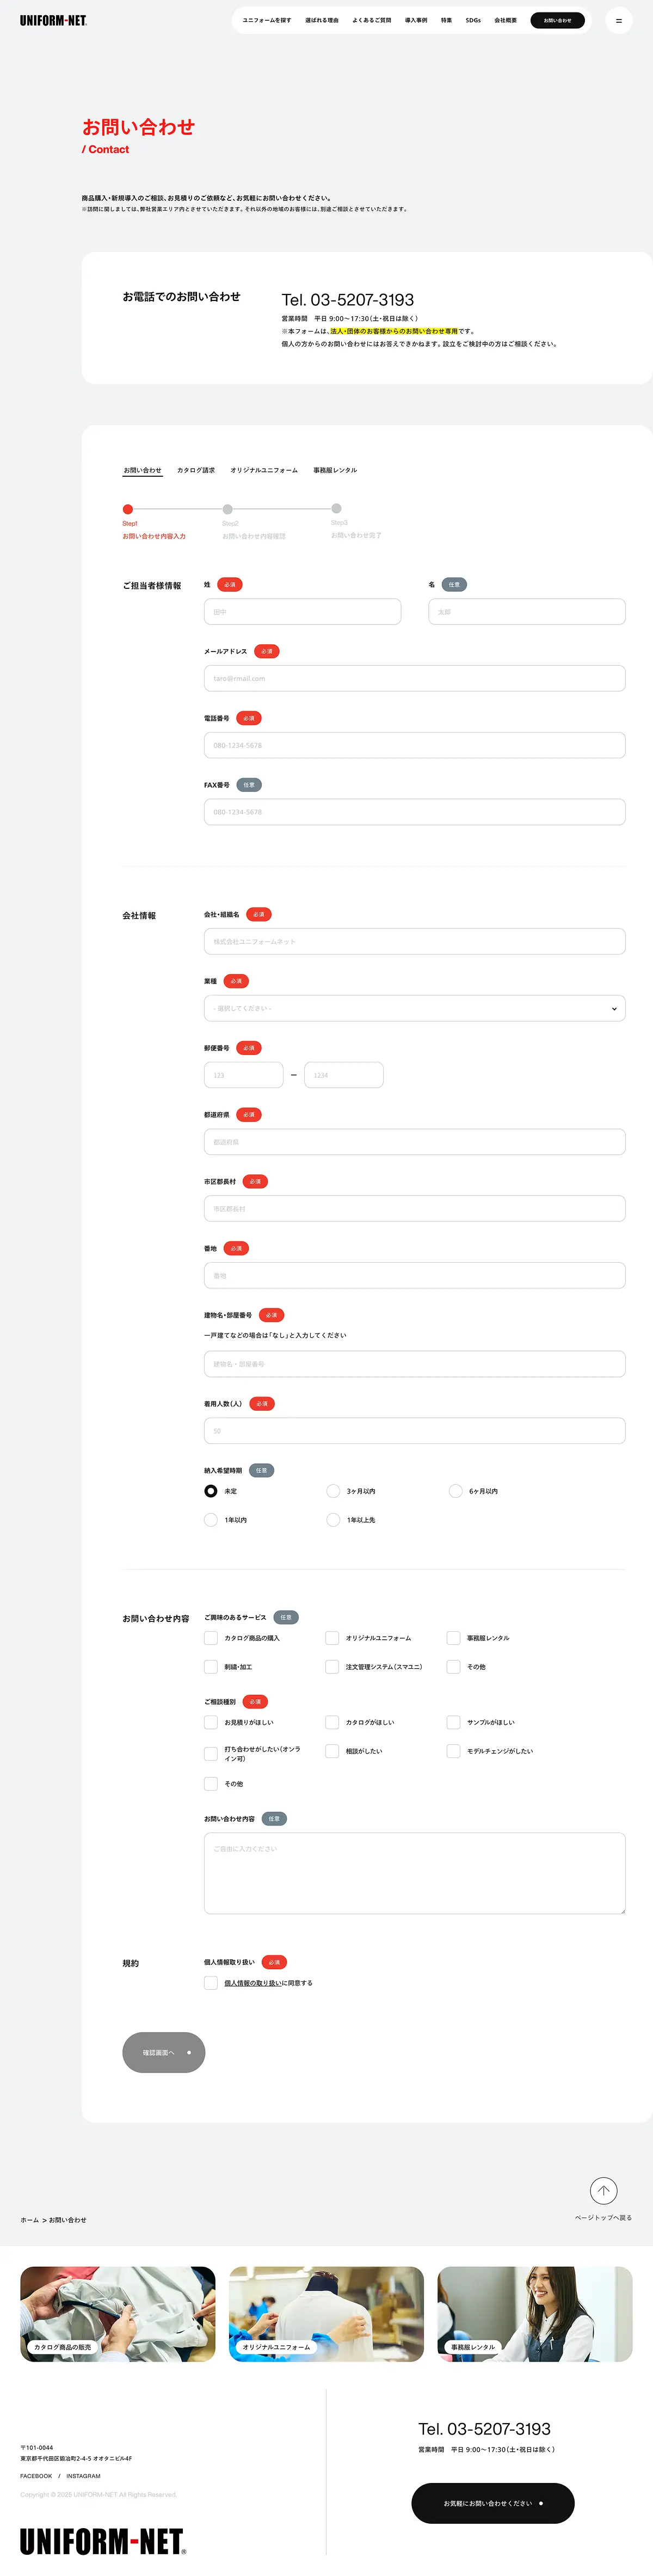Switch to the 事務服レンタル form tab
The image size is (653, 2576).
pyautogui.click(x=335, y=470)
